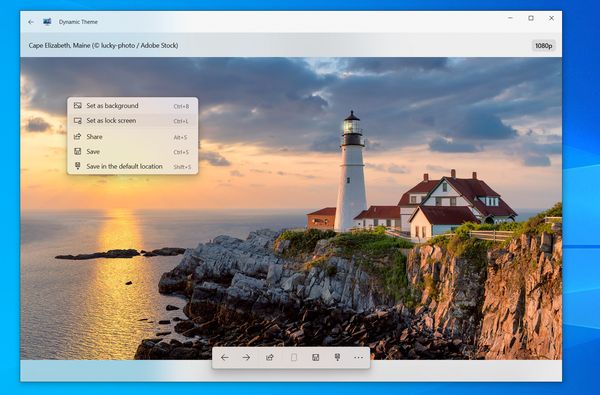Viewport: 600px width, 395px height.
Task: Click the lock screen icon in bottom toolbar
Action: 293,357
